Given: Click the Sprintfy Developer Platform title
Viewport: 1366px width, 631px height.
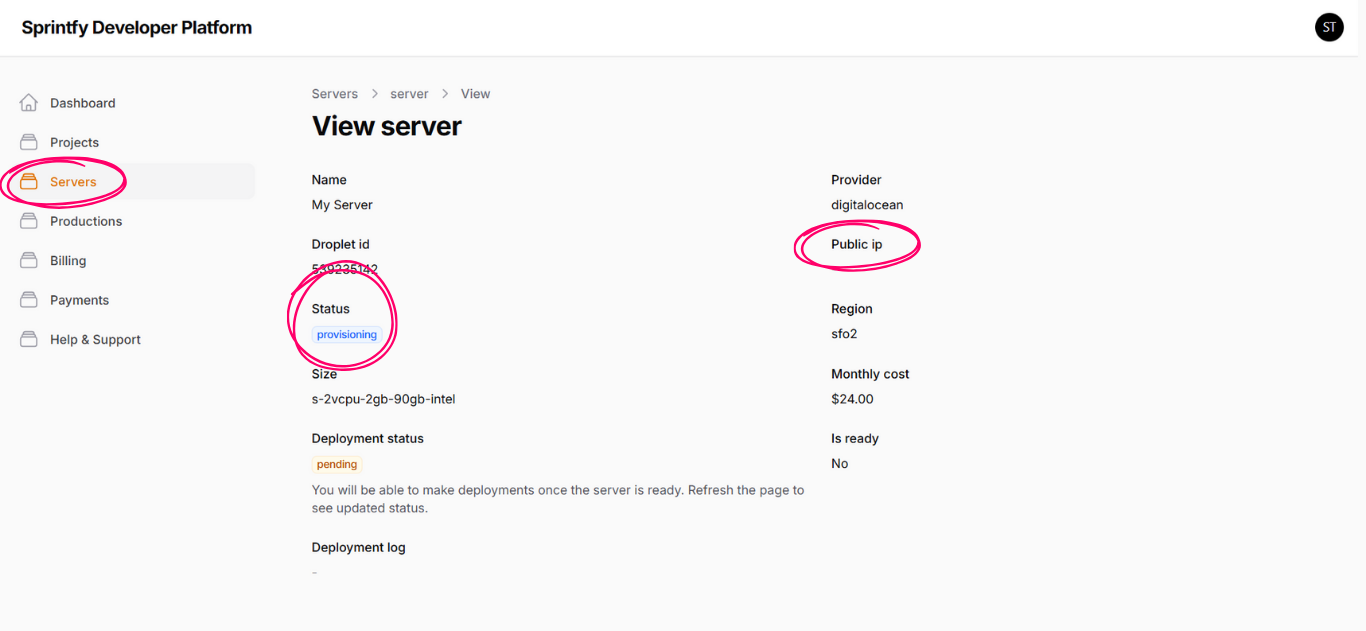Looking at the screenshot, I should pyautogui.click(x=137, y=28).
